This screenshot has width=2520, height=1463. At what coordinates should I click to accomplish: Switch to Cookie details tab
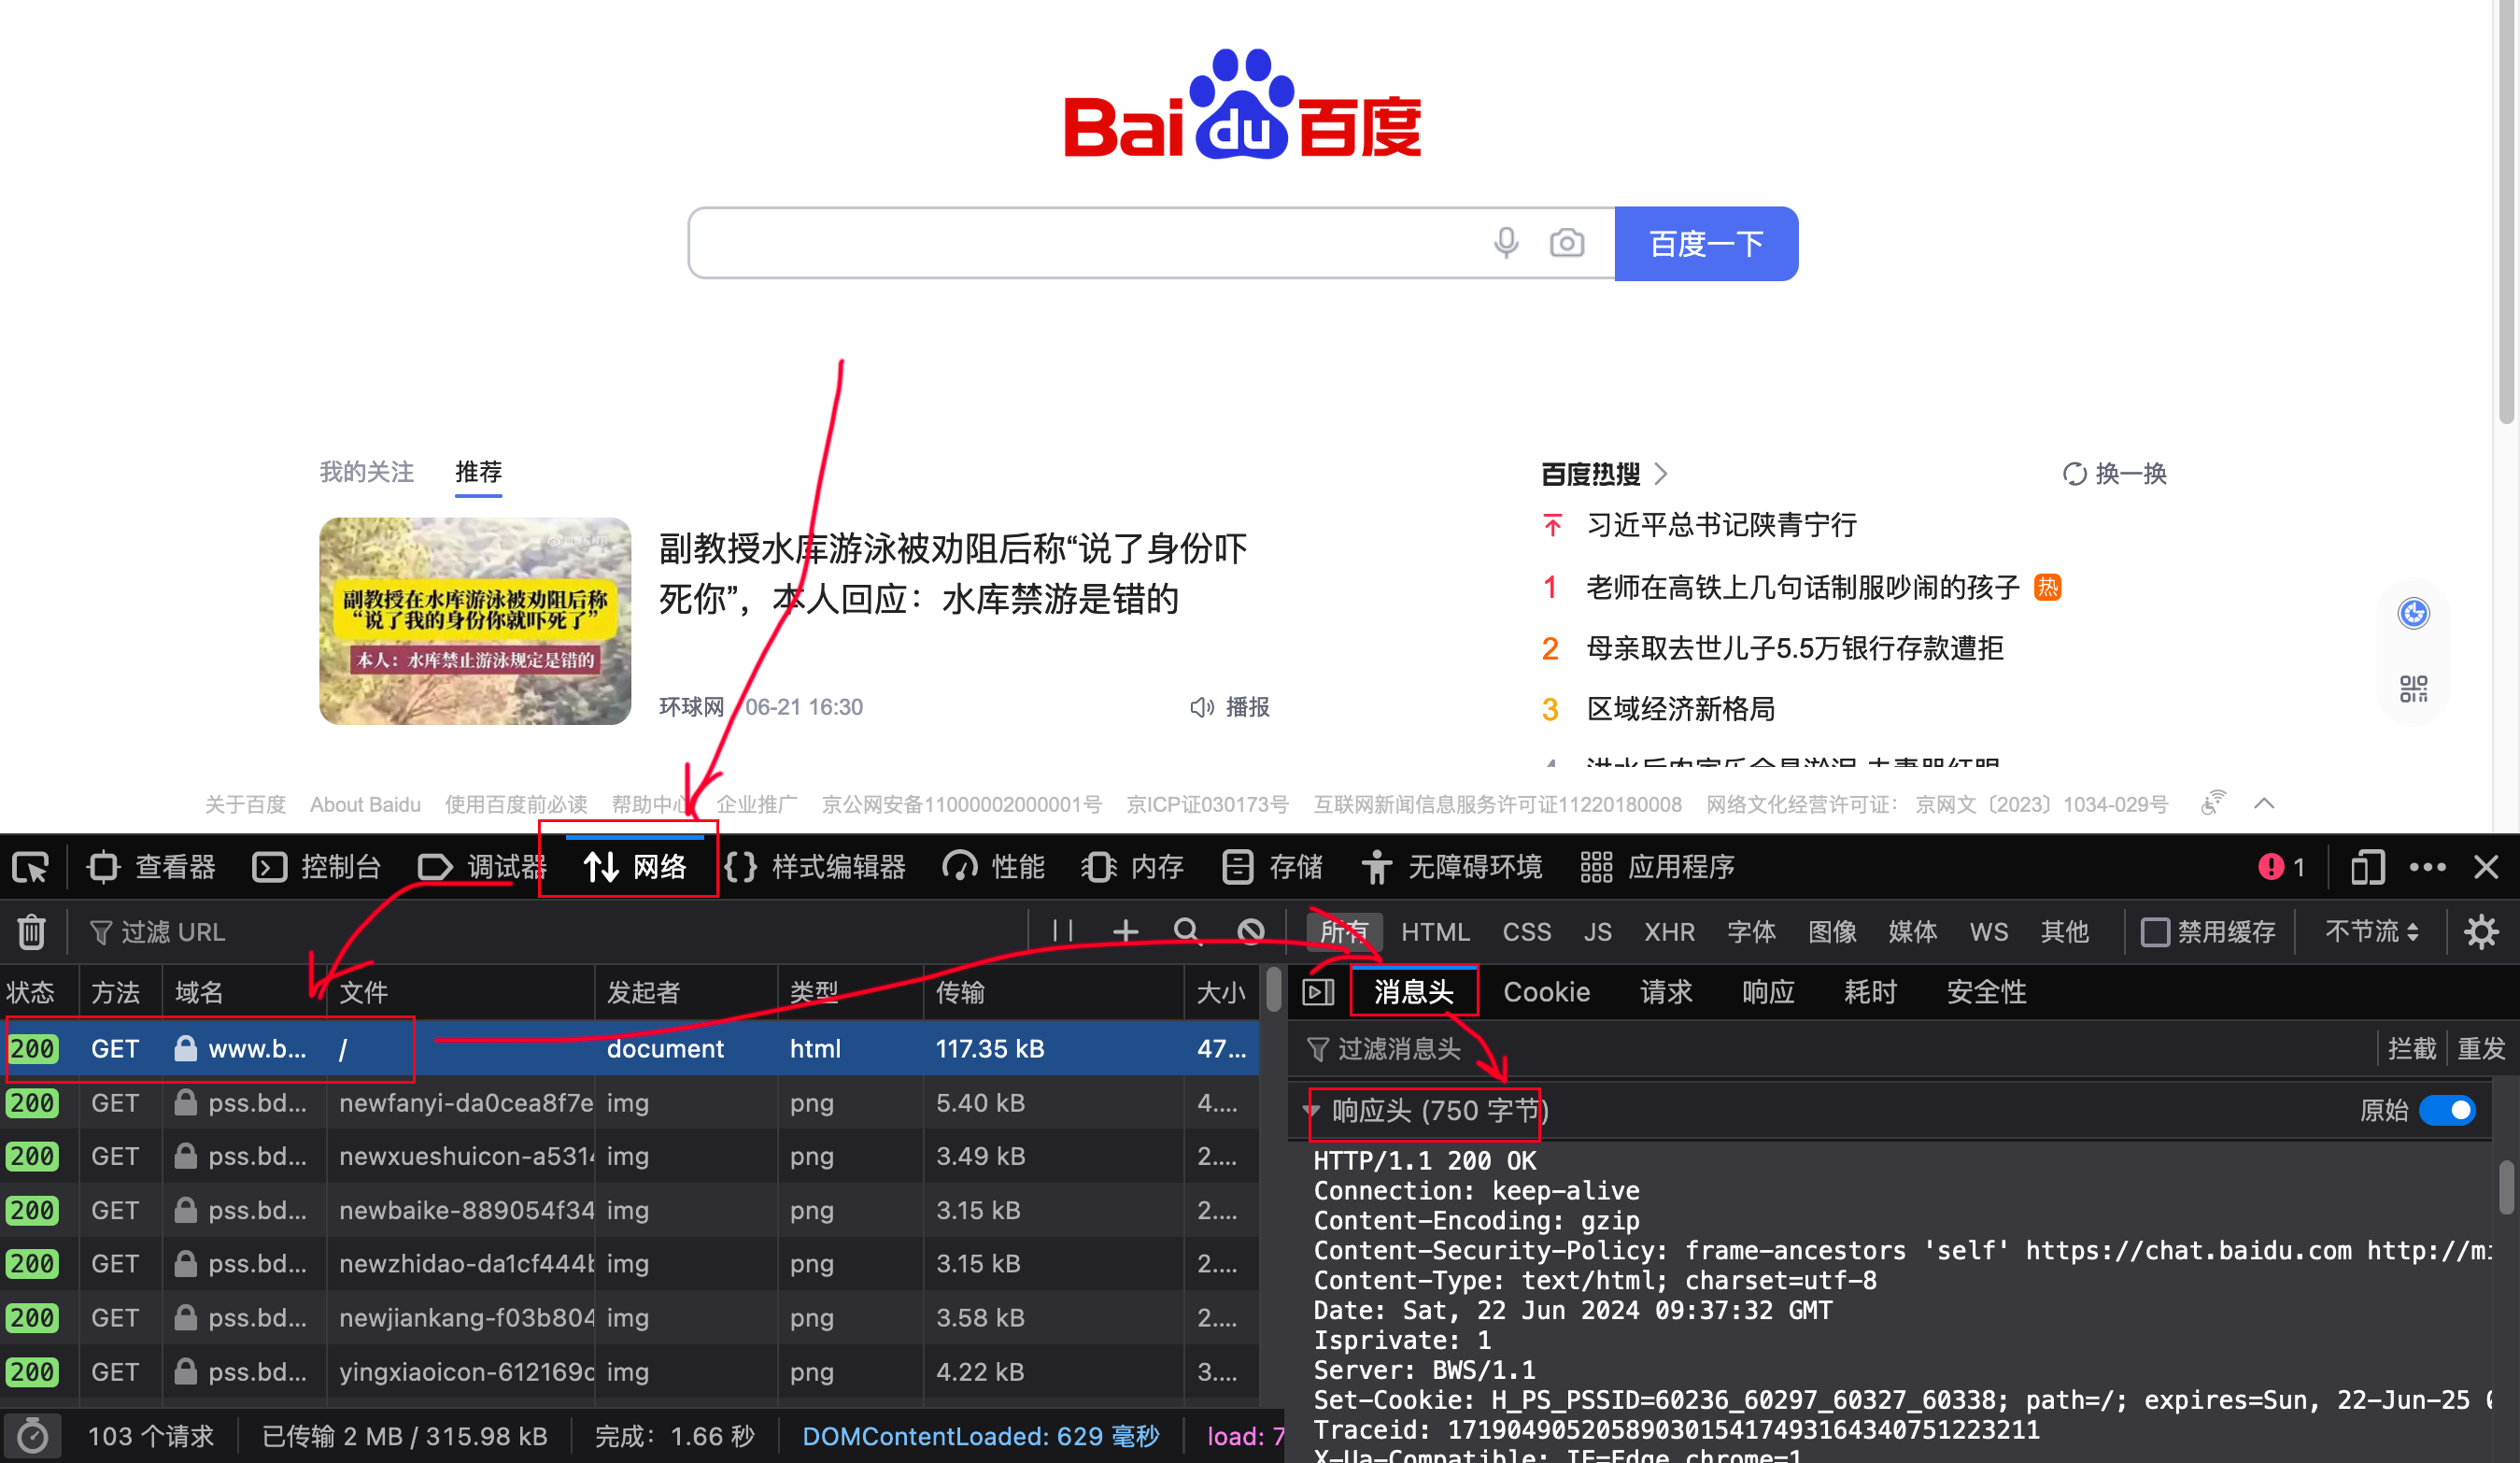coord(1546,991)
